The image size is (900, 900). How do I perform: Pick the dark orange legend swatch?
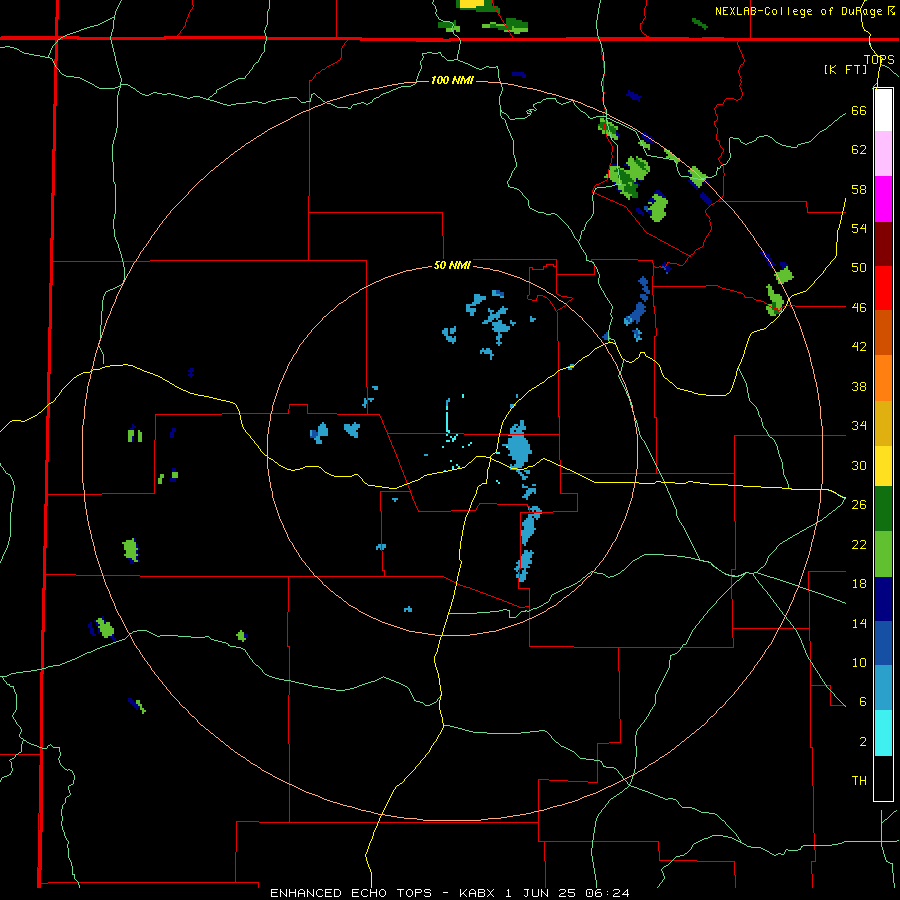(883, 333)
